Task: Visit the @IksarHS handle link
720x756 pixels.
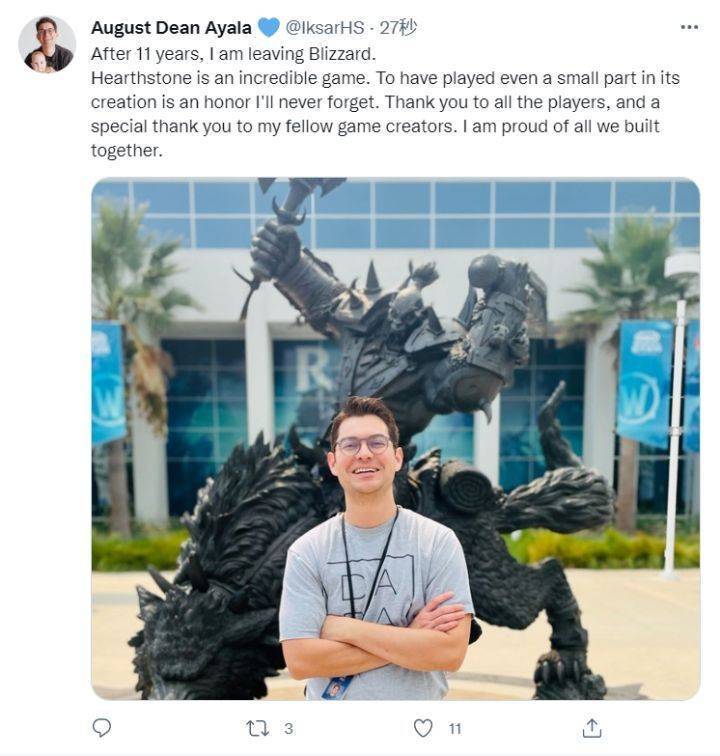Action: point(325,27)
